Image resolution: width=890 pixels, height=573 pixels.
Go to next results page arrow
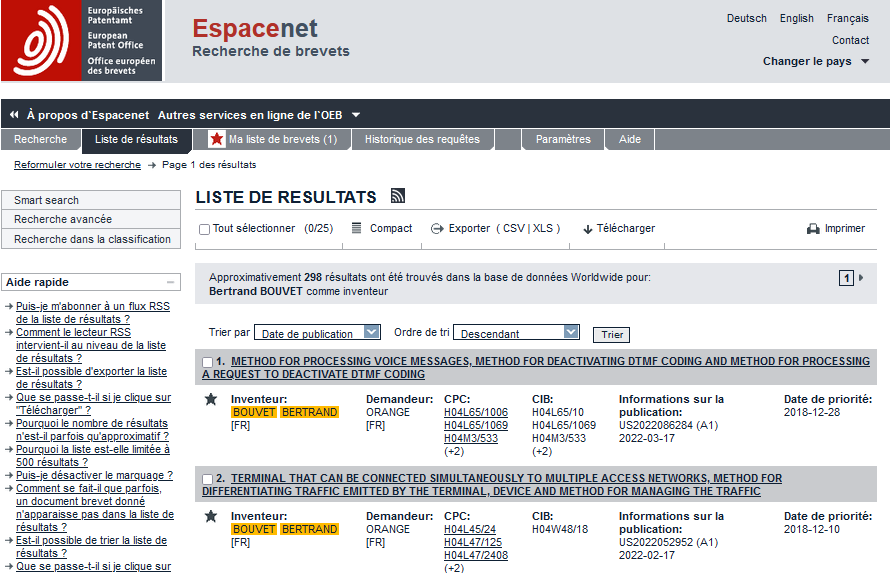[x=861, y=278]
